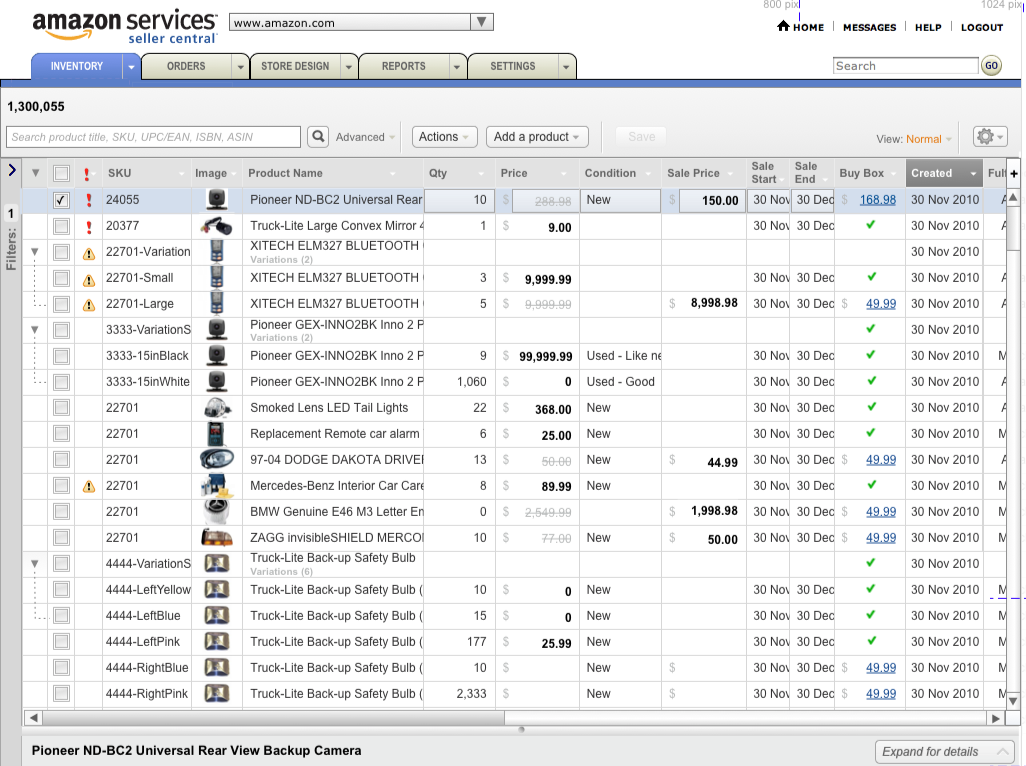This screenshot has width=1026, height=766.
Task: Click the top-right Search field
Action: (906, 65)
